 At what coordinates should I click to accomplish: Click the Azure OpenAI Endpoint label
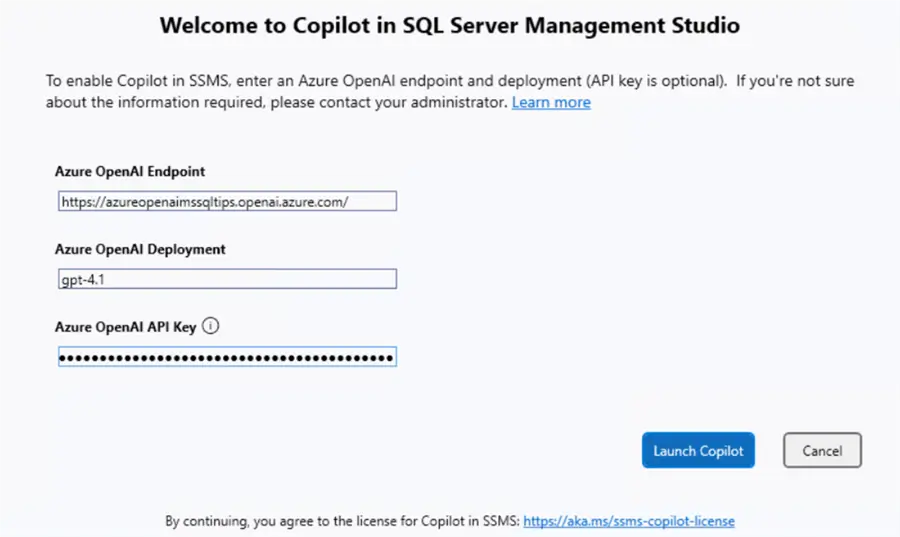point(130,172)
